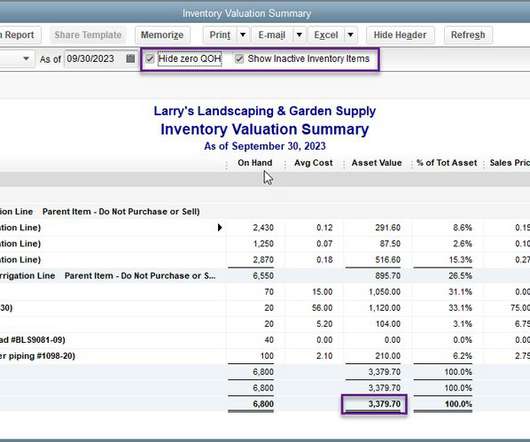Toggle Show Inactive Inventory Items checkbox
Image resolution: width=530 pixels, height=442 pixels.
coord(239,59)
